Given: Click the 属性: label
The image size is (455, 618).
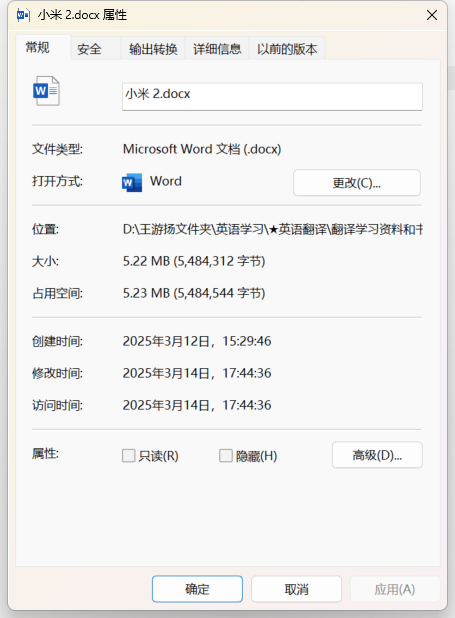Looking at the screenshot, I should tap(45, 454).
